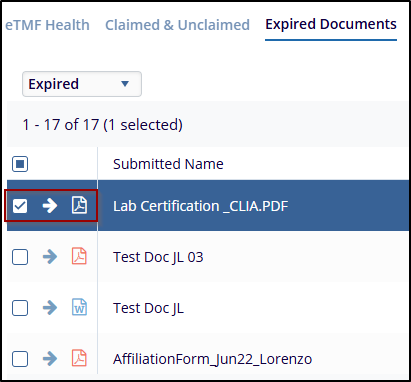Click arrow icon in Lab Certification row
This screenshot has width=411, height=382.
[50, 206]
